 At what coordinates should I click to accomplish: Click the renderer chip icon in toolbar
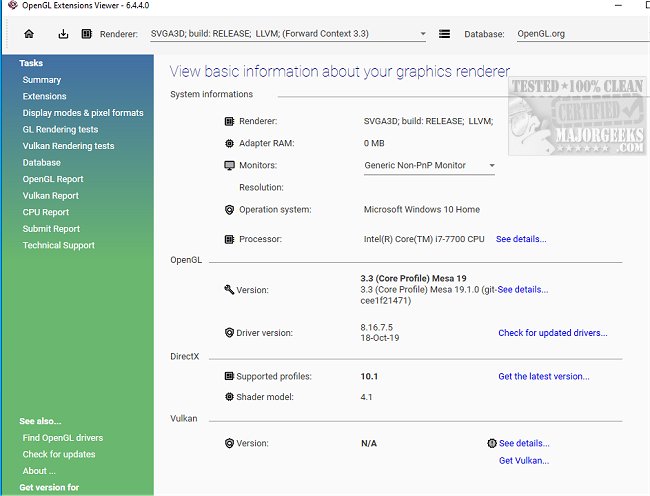pos(86,34)
